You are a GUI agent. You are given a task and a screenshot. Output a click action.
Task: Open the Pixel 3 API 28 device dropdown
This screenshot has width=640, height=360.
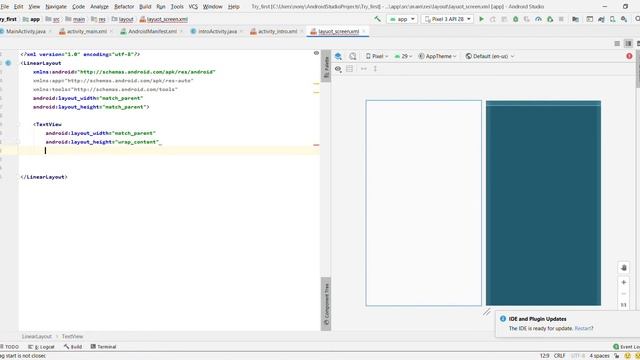pyautogui.click(x=447, y=19)
